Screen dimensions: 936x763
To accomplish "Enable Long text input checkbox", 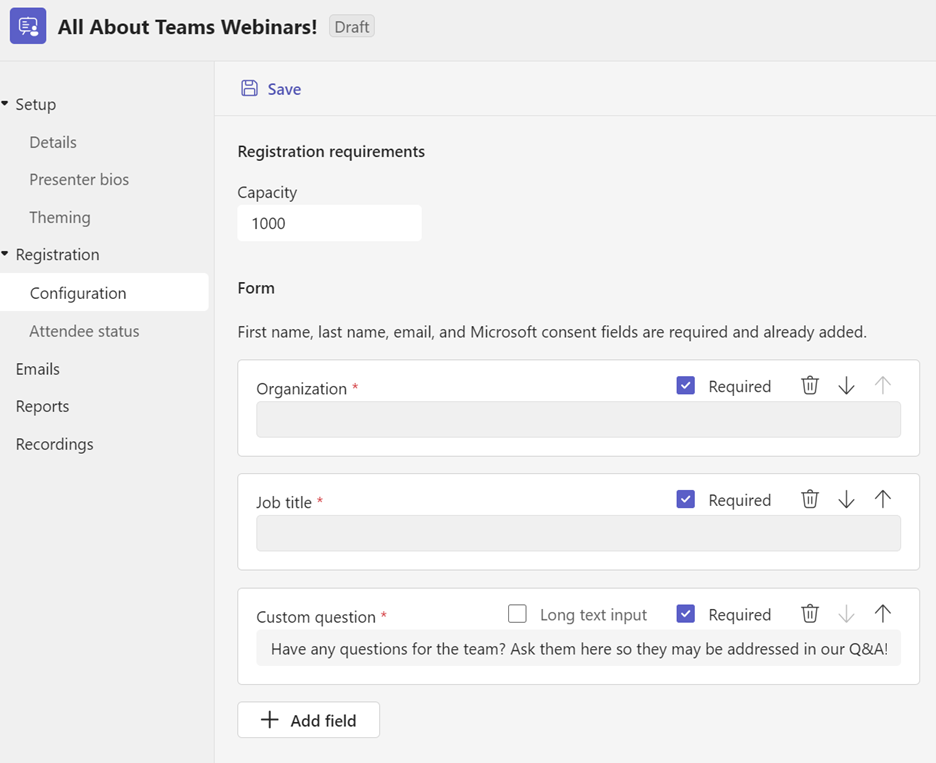I will pyautogui.click(x=517, y=614).
